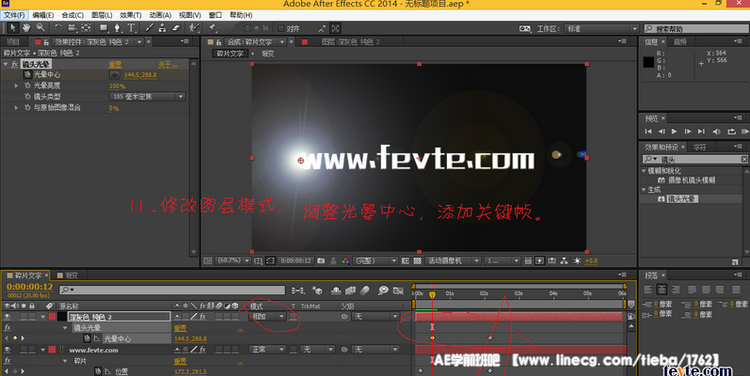This screenshot has height=376, width=750.
Task: Toggle 镜头类型 stopwatch in effect controls
Action: point(27,97)
